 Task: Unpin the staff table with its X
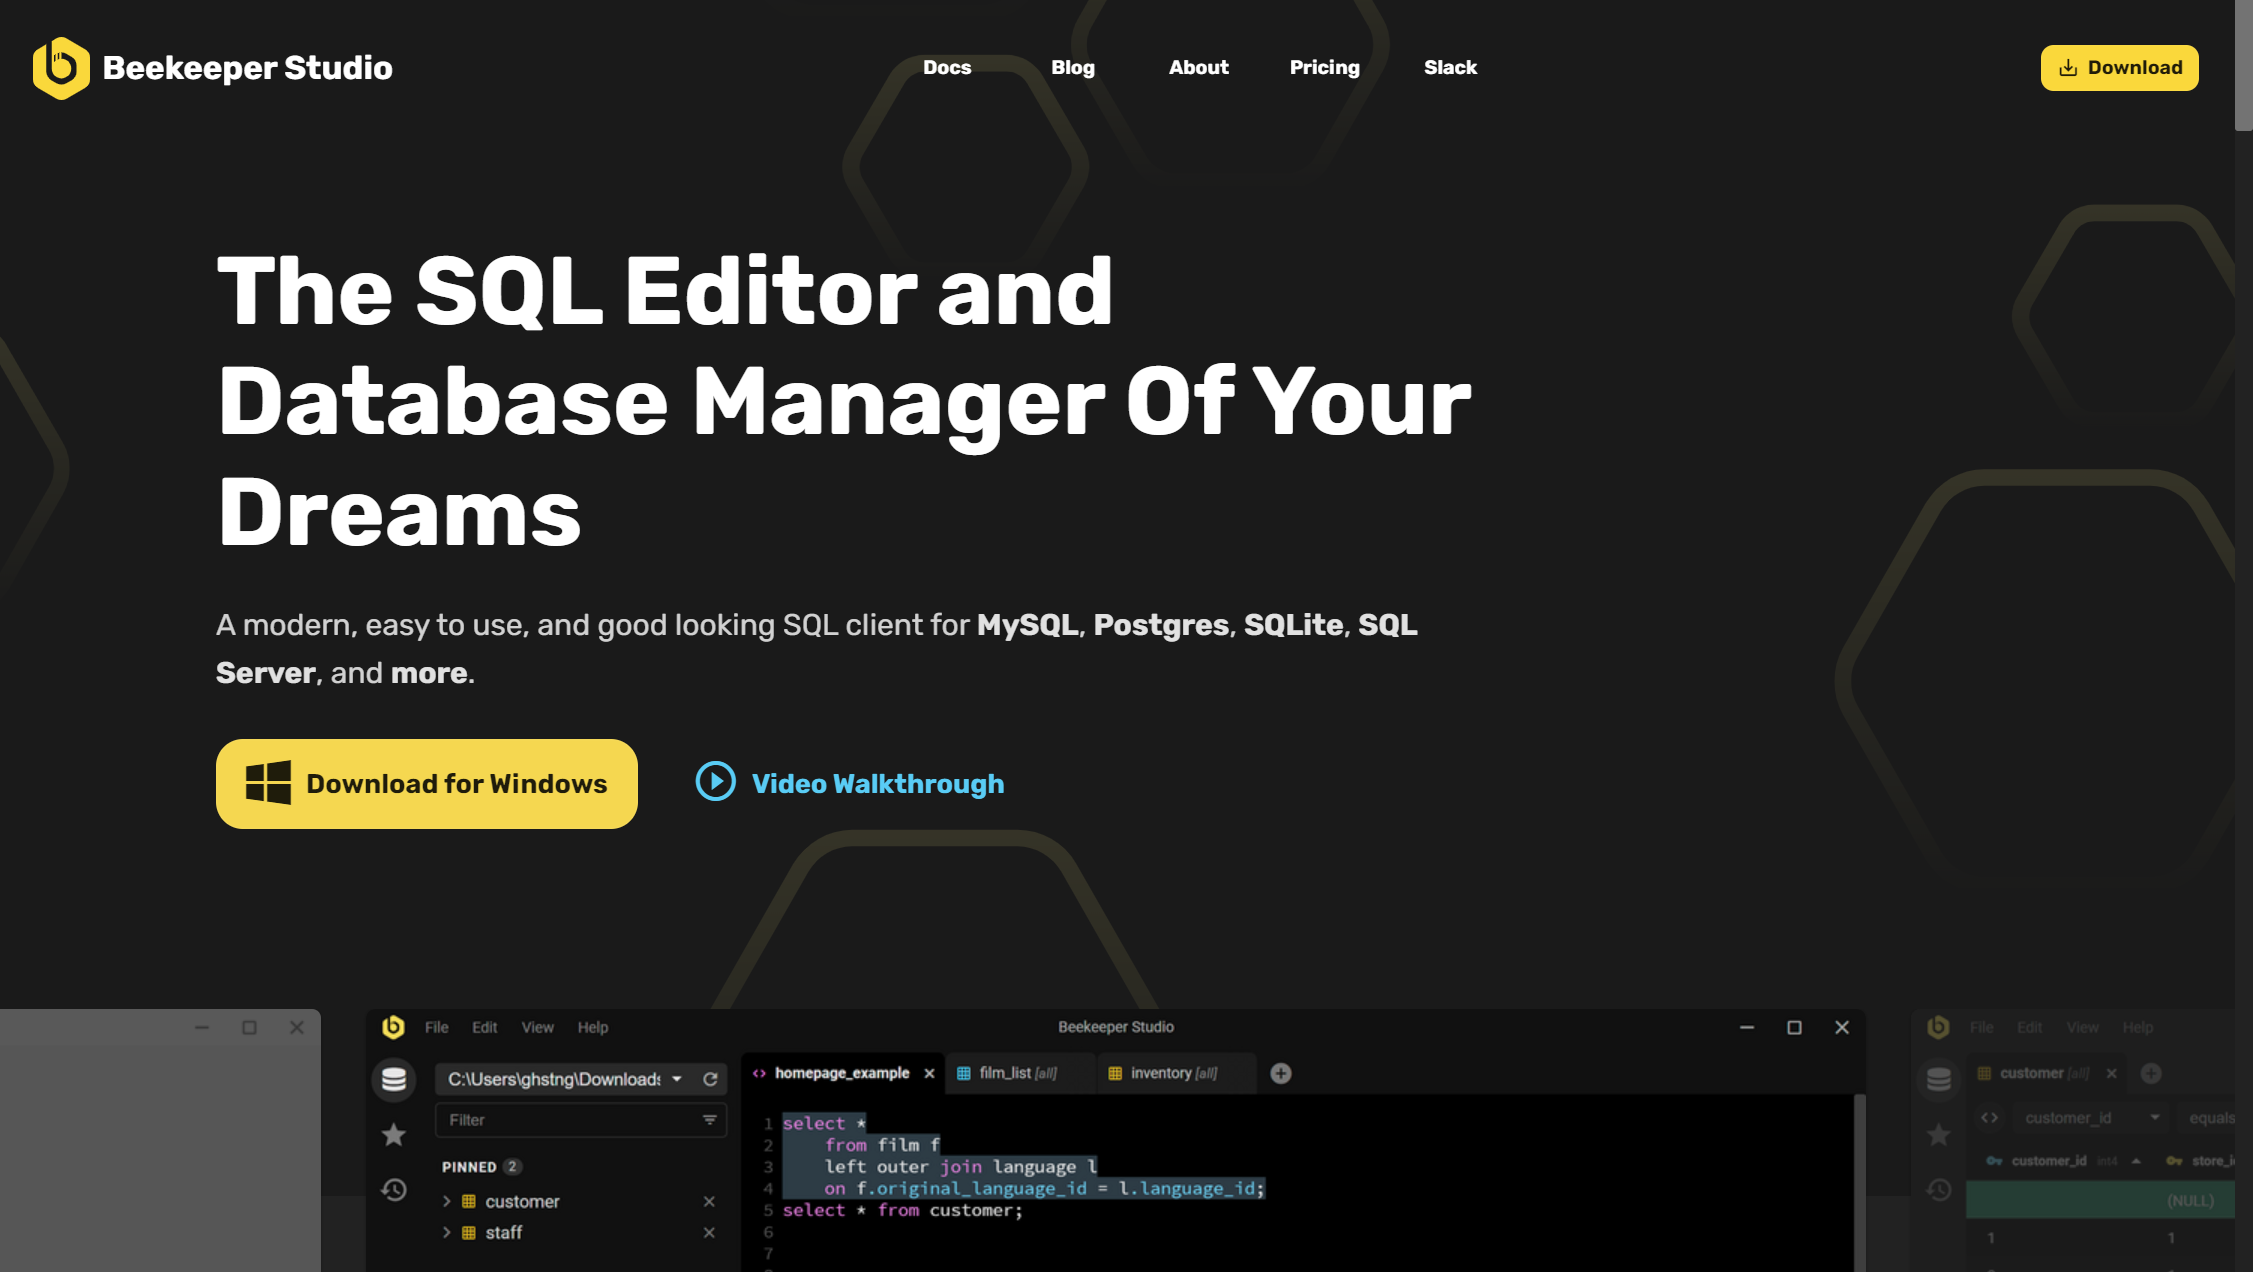(x=709, y=1233)
